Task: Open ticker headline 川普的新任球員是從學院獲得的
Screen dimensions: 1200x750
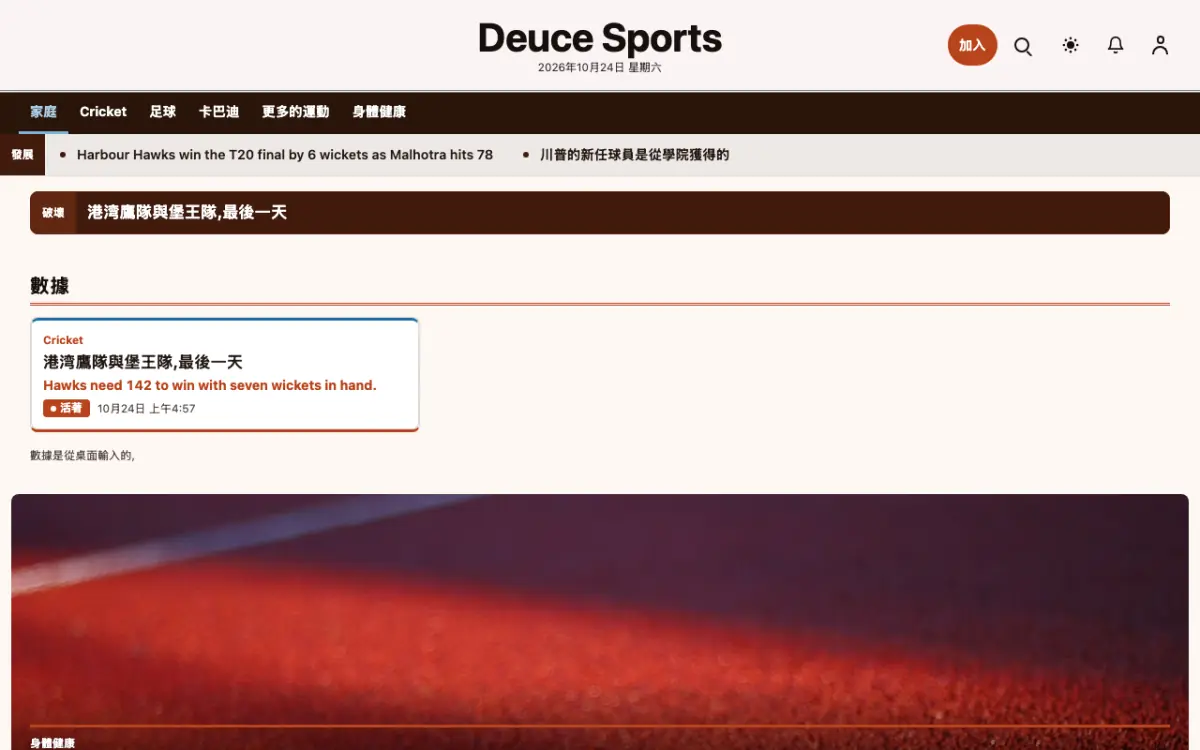Action: (634, 155)
